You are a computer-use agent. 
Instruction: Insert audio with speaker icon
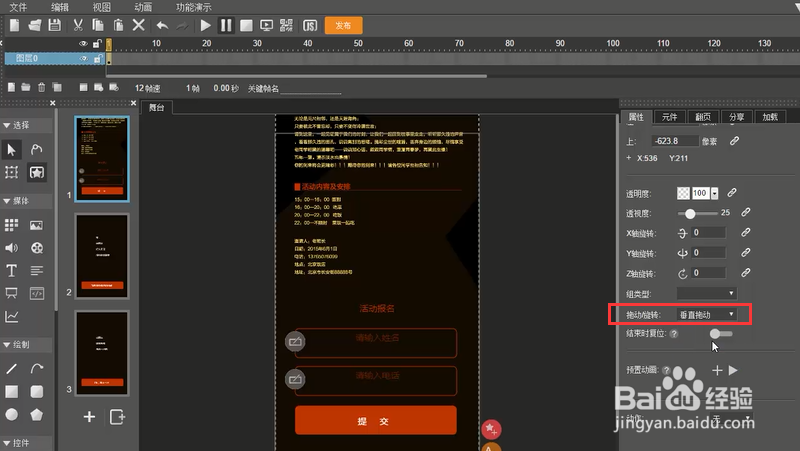[x=11, y=248]
